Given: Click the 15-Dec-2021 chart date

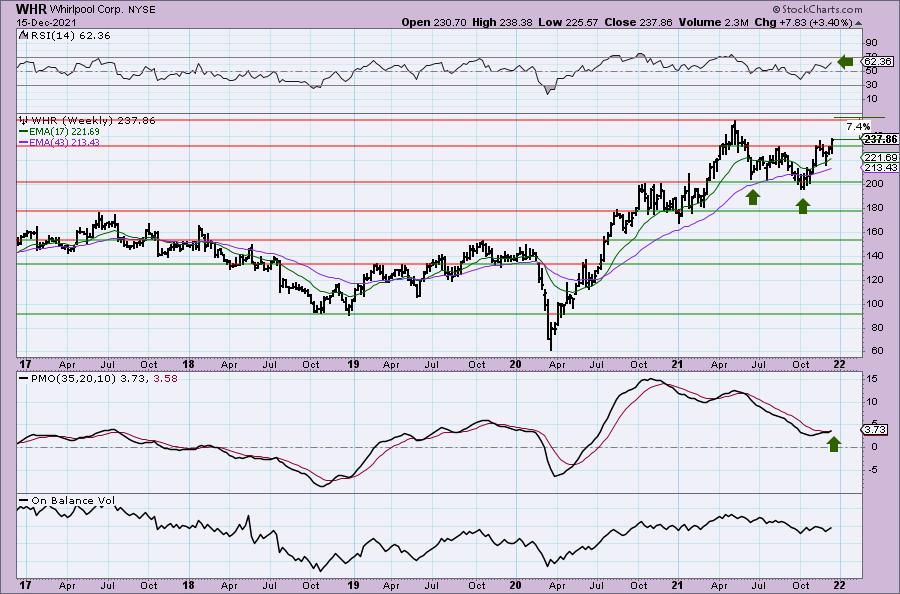Looking at the screenshot, I should pyautogui.click(x=44, y=22).
